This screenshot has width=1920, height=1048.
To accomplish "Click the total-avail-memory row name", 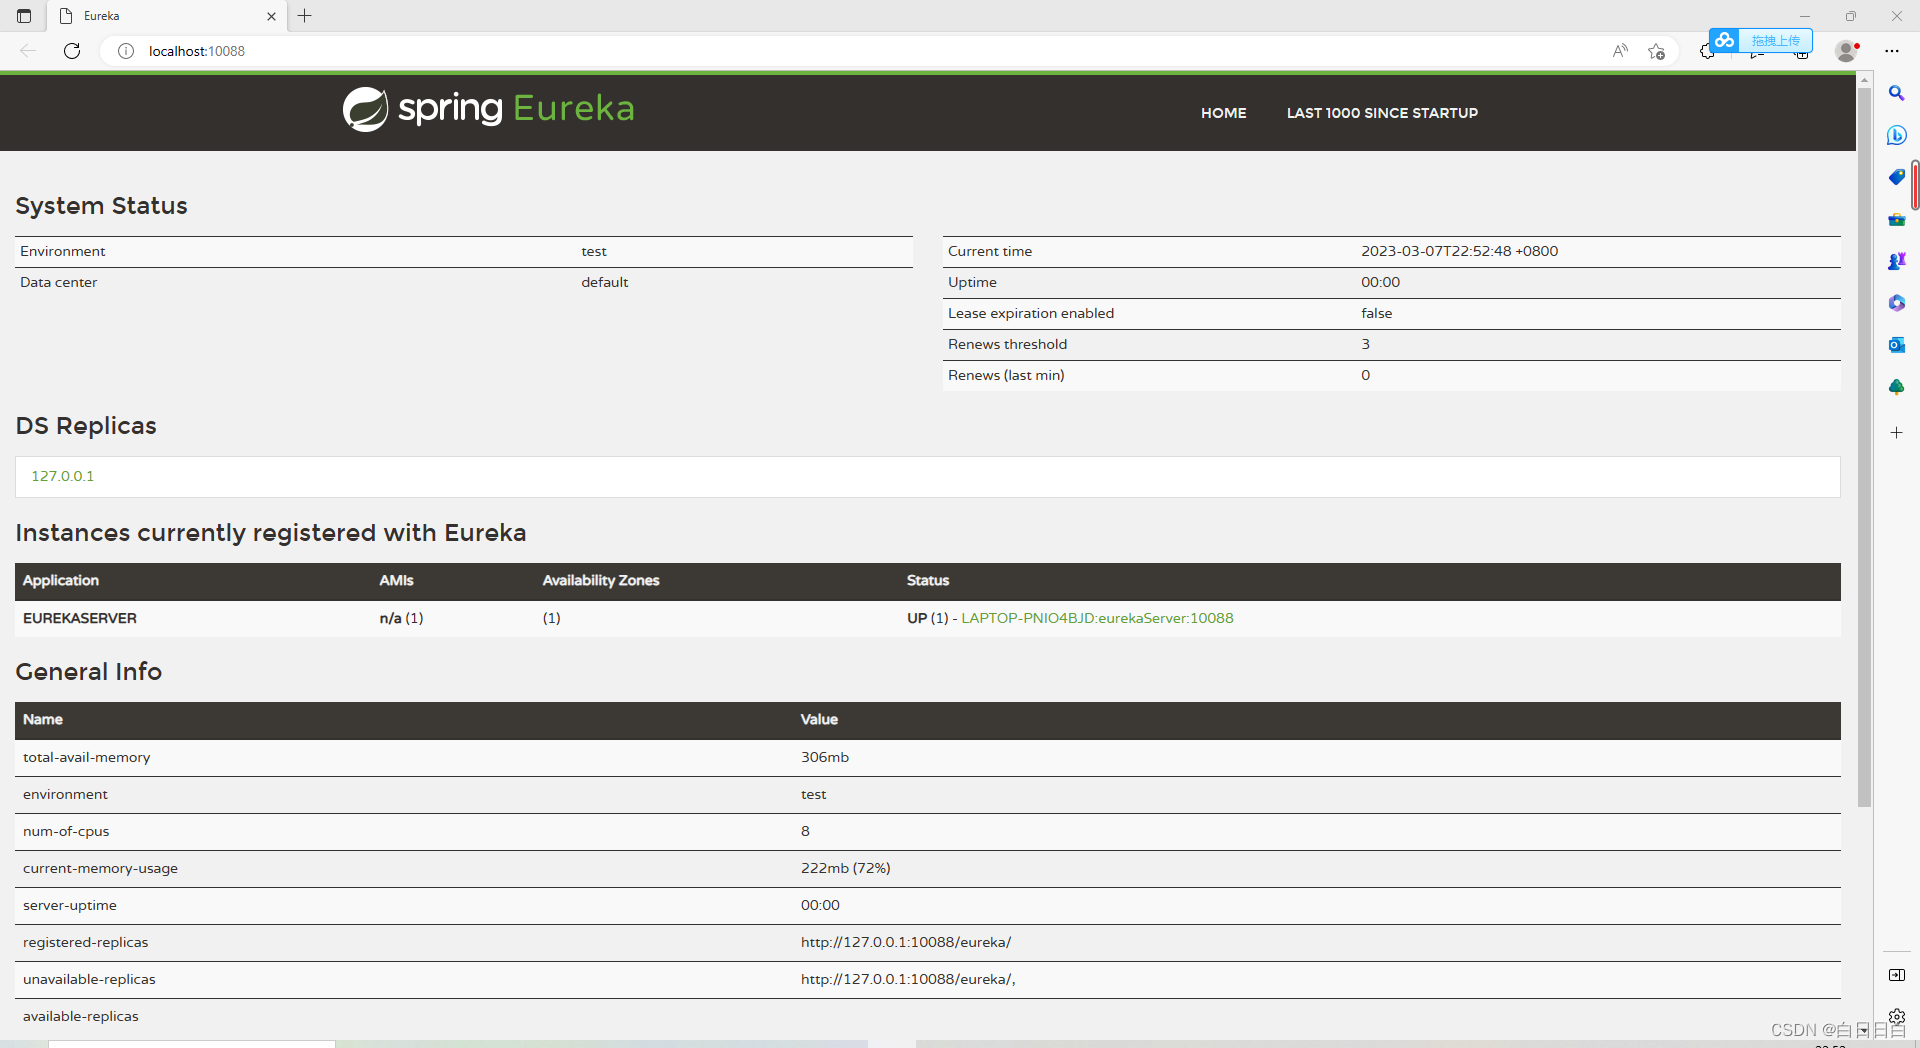I will 87,757.
